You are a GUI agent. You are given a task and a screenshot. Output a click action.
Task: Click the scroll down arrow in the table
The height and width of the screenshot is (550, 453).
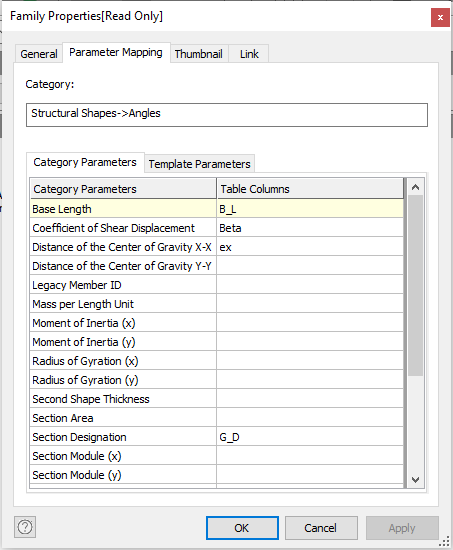(x=415, y=479)
